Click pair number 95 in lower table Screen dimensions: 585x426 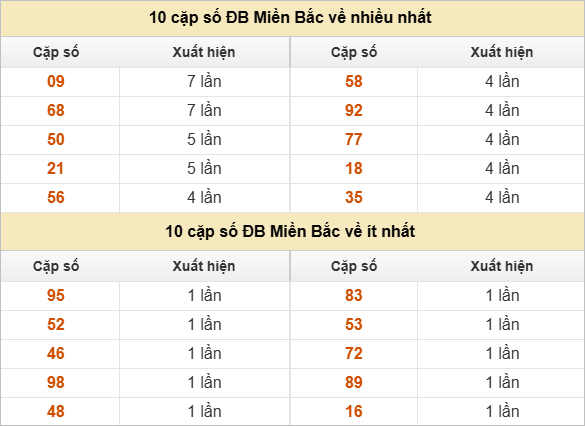point(56,295)
